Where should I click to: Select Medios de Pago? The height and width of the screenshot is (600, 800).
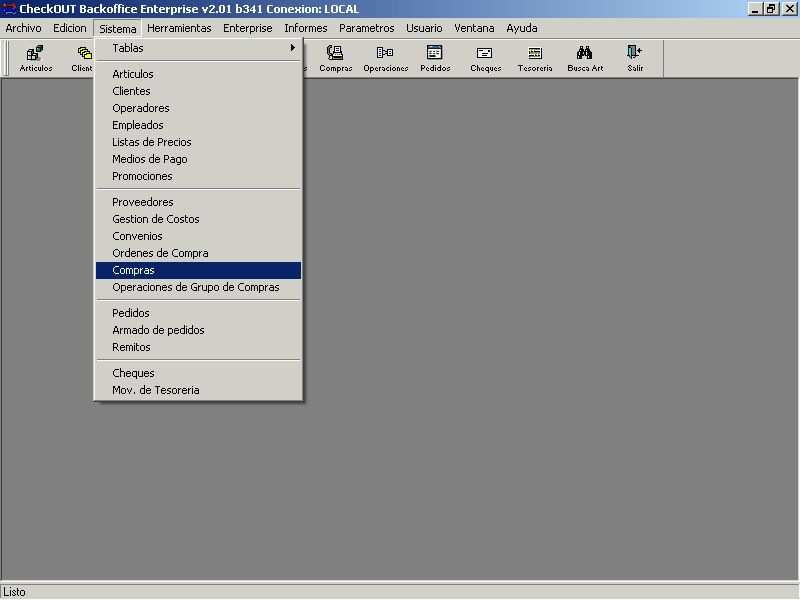click(198, 159)
